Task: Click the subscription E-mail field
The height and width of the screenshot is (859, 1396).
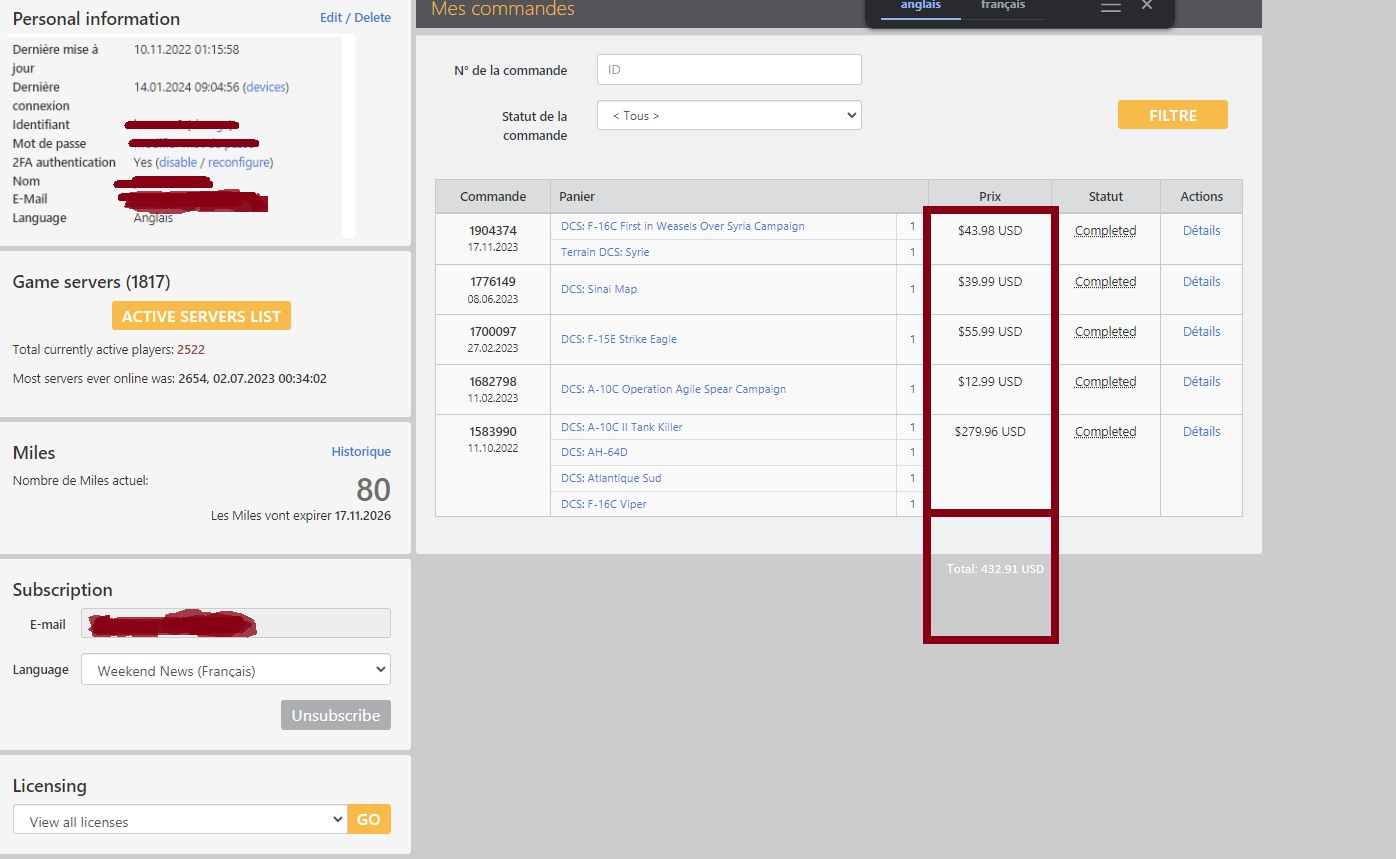Action: click(236, 623)
